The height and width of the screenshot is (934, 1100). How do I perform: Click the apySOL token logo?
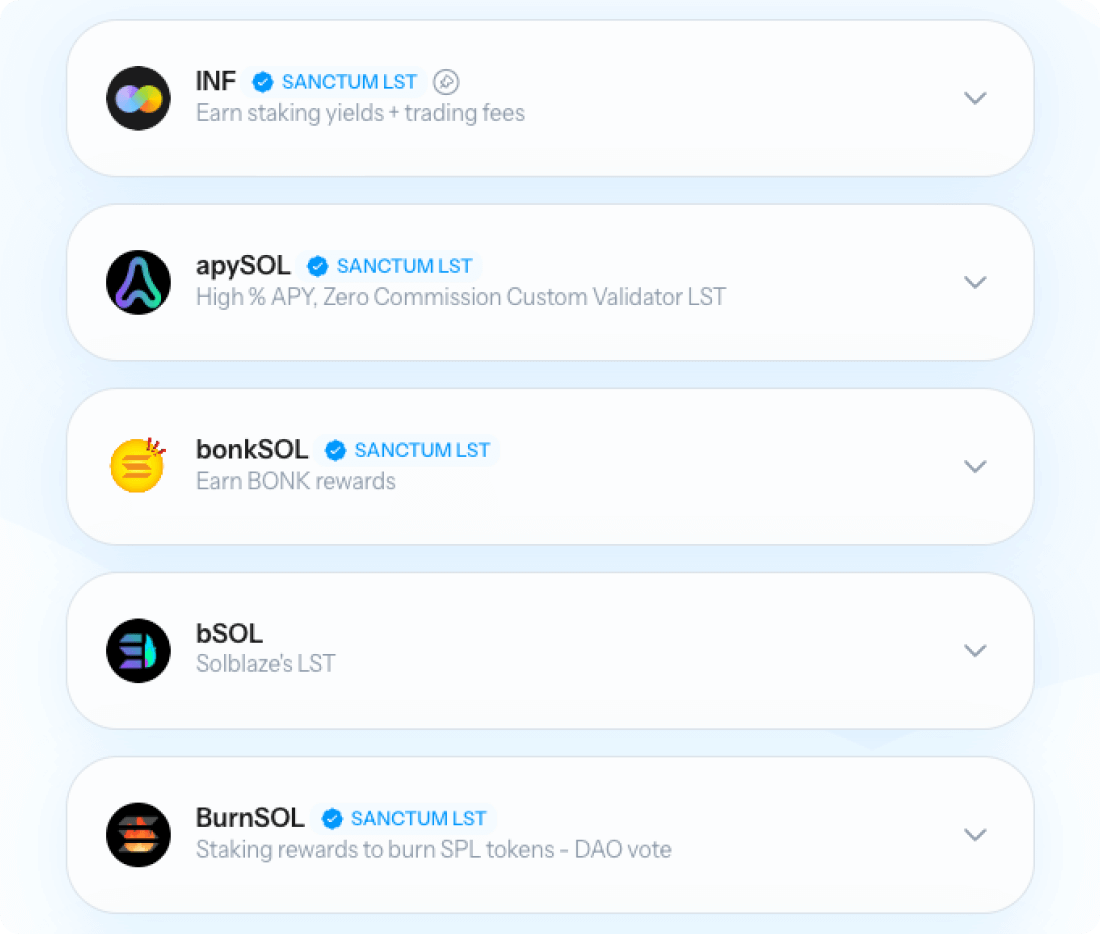click(x=138, y=282)
